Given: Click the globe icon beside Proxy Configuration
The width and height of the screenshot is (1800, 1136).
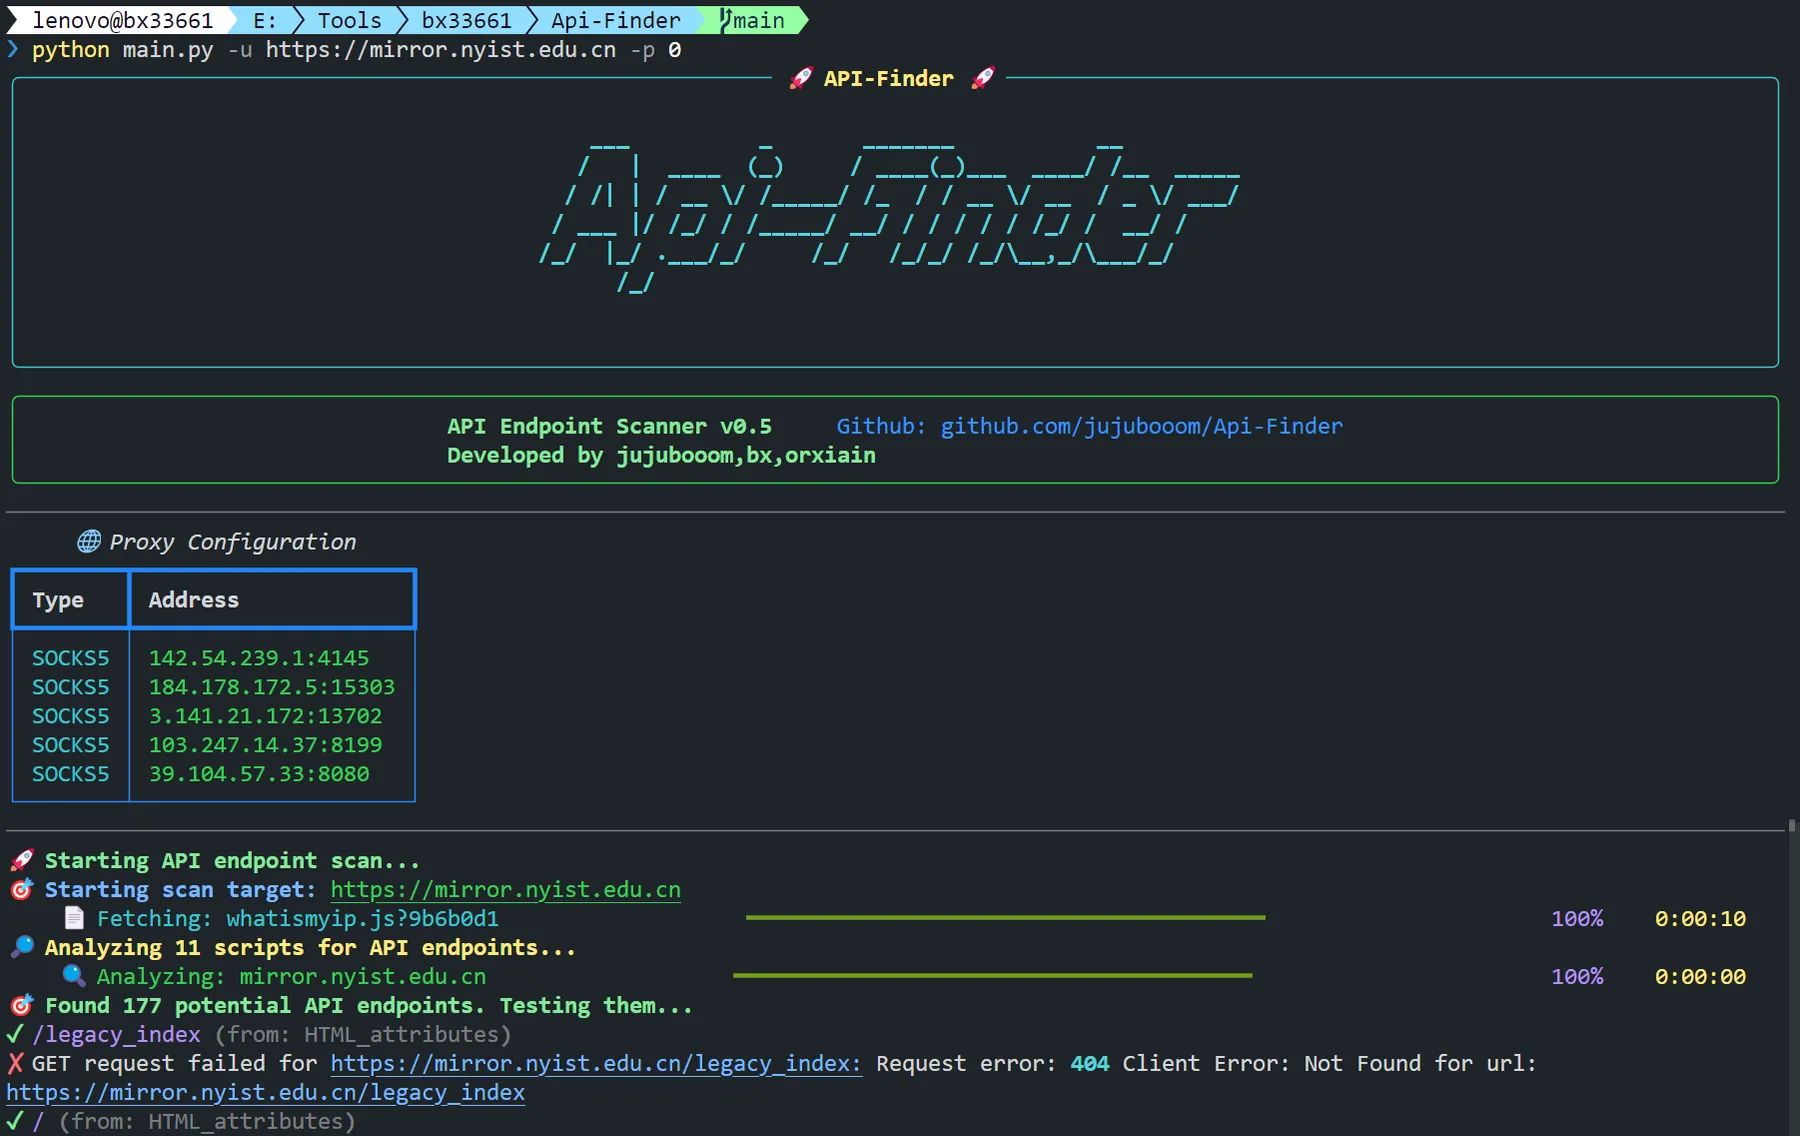Looking at the screenshot, I should coord(89,541).
